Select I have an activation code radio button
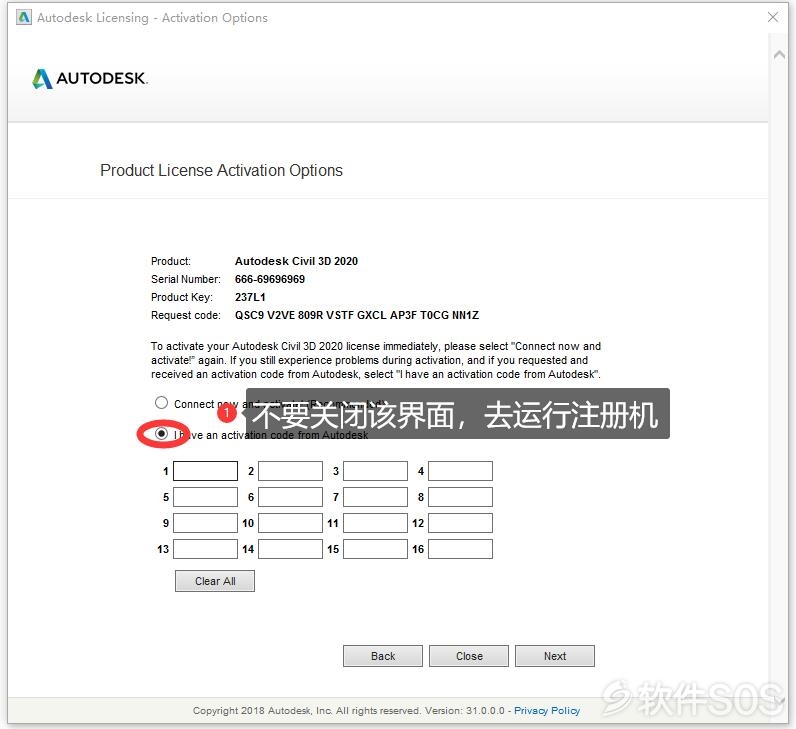The height and width of the screenshot is (729, 796). point(161,434)
